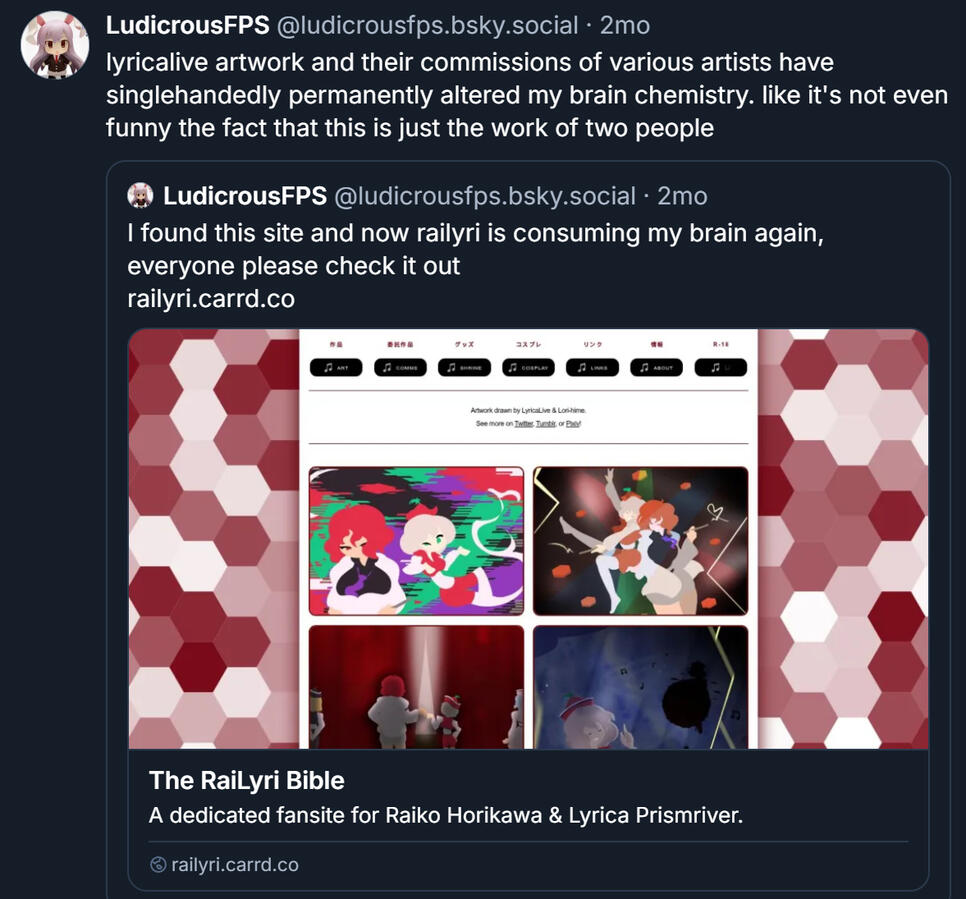The width and height of the screenshot is (966, 899).
Task: Click the ABOUT music-note button
Action: click(x=657, y=367)
